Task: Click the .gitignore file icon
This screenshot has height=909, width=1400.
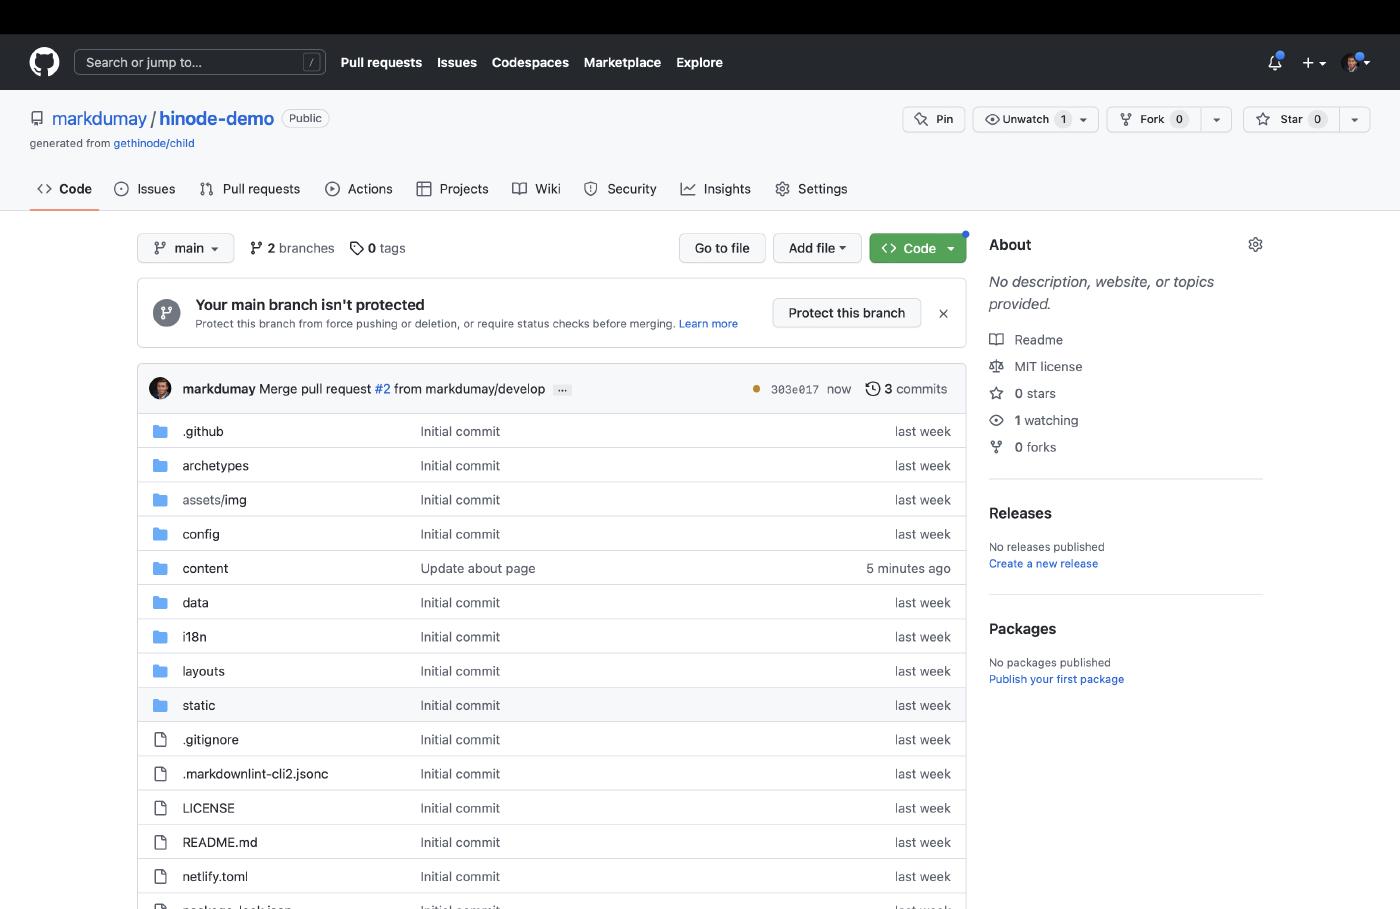Action: [x=160, y=739]
